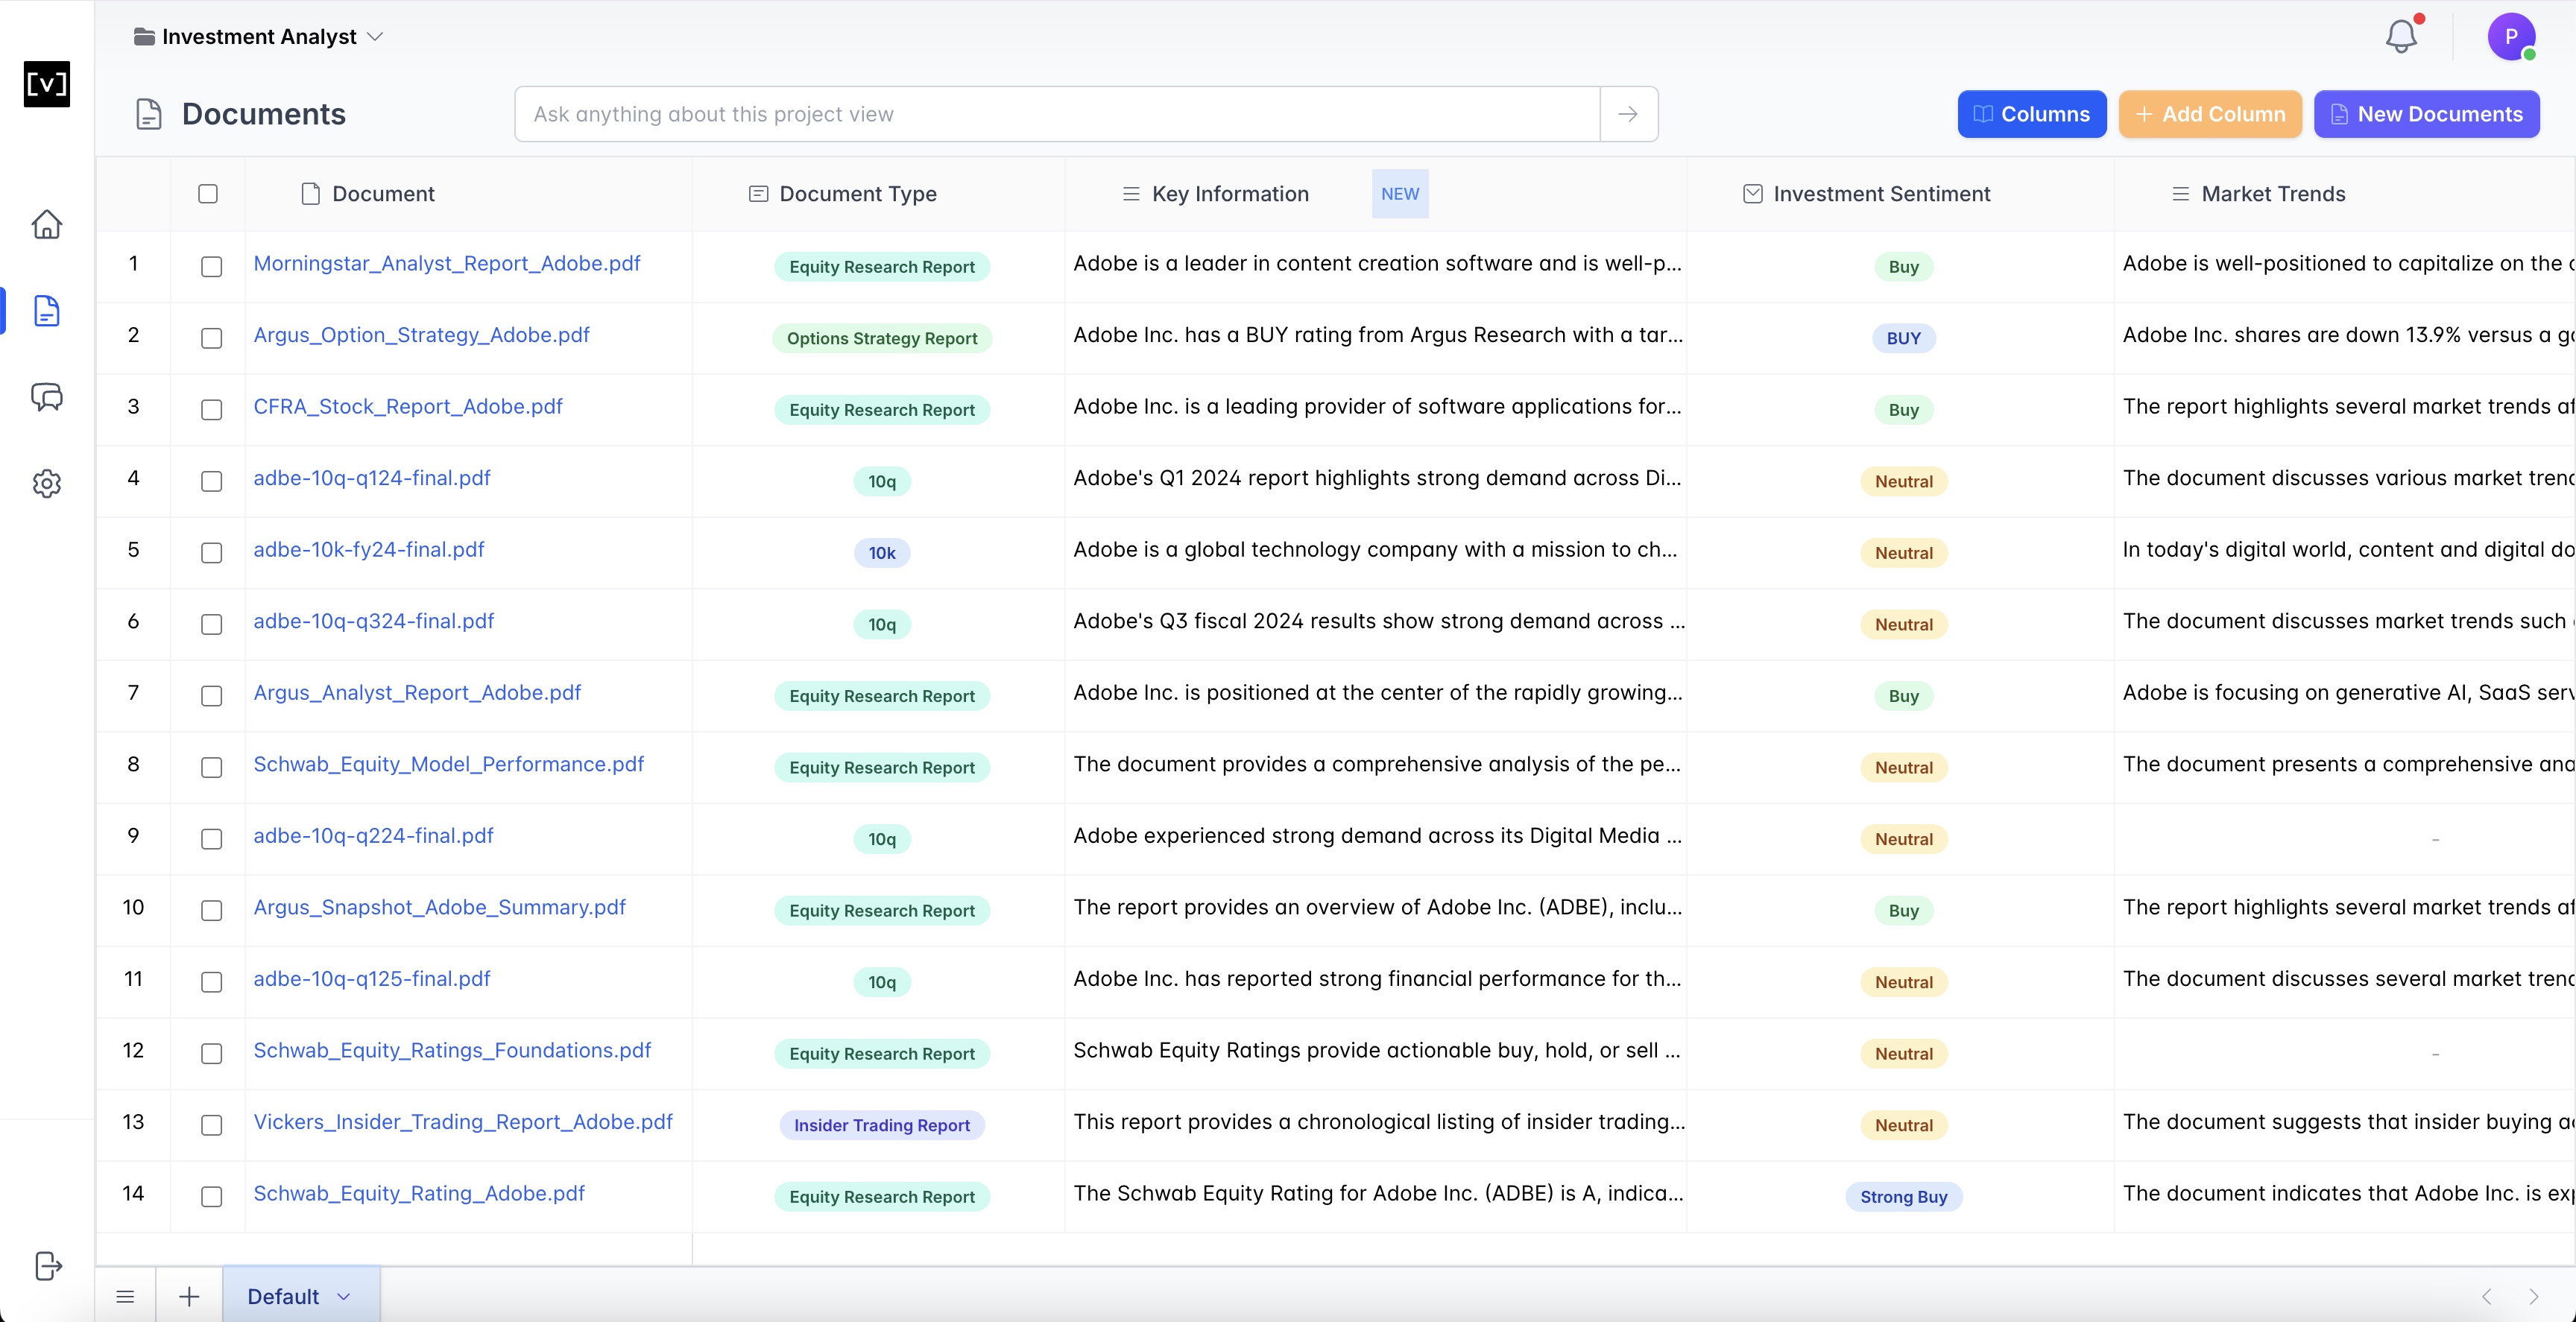
Task: Click the Documents page title icon
Action: coord(148,114)
